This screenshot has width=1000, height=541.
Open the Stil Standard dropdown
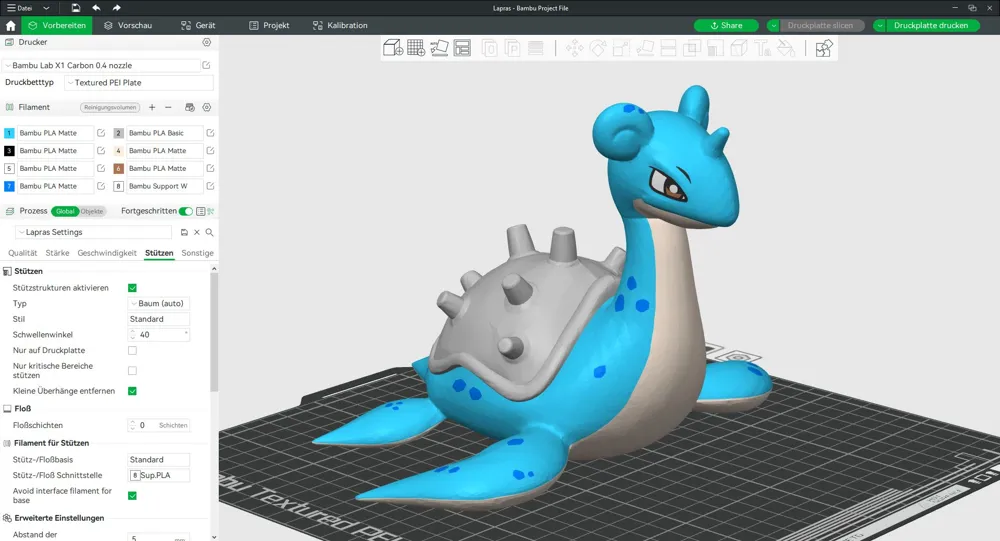(x=159, y=319)
